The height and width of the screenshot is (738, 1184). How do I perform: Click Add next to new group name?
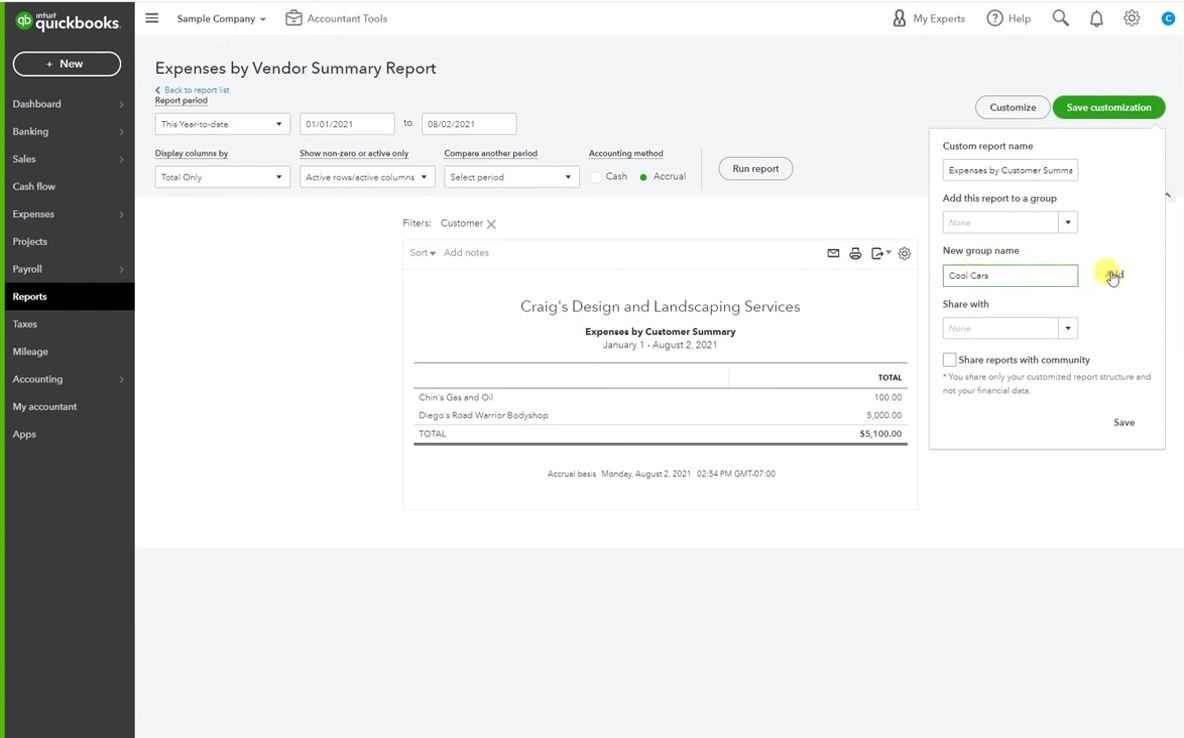point(1115,275)
